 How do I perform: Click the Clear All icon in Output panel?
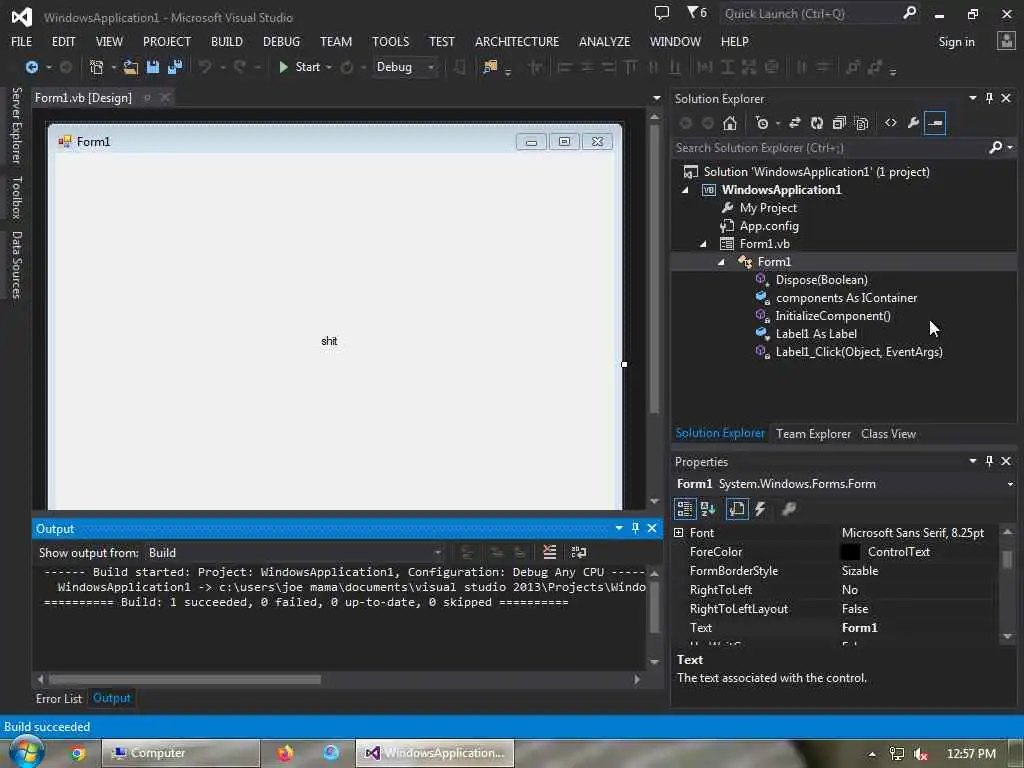(549, 552)
